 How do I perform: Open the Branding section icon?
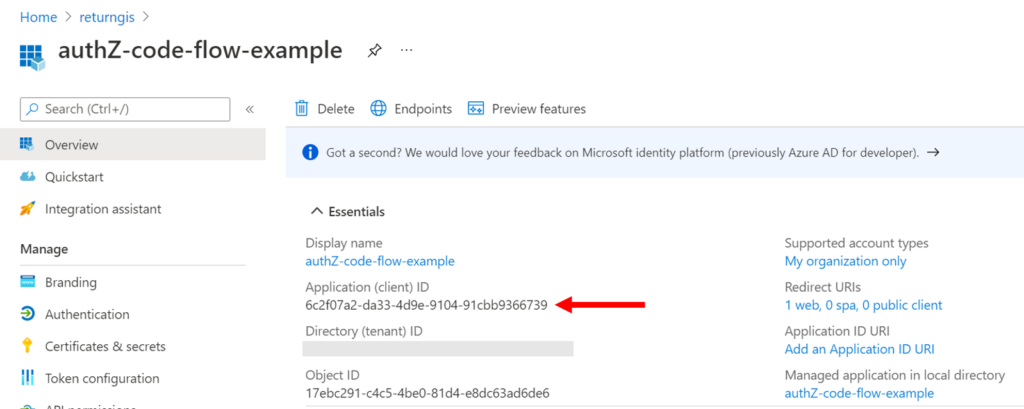27,282
